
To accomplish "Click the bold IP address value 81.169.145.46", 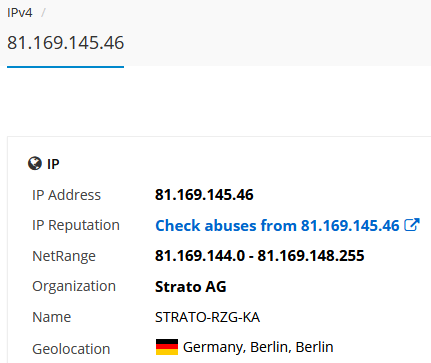I will point(204,195).
